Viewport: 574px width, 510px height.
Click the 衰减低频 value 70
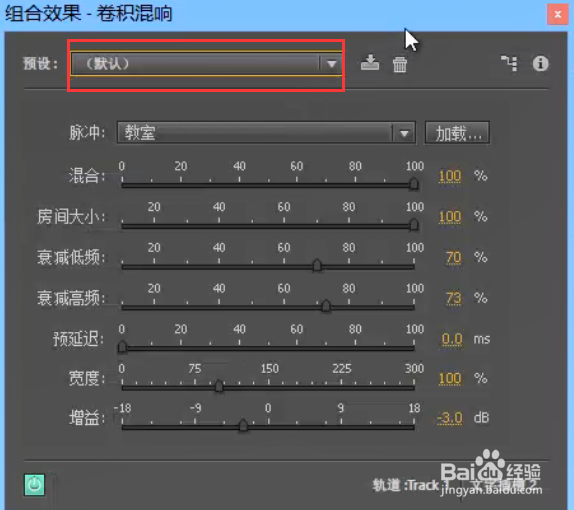coord(454,257)
